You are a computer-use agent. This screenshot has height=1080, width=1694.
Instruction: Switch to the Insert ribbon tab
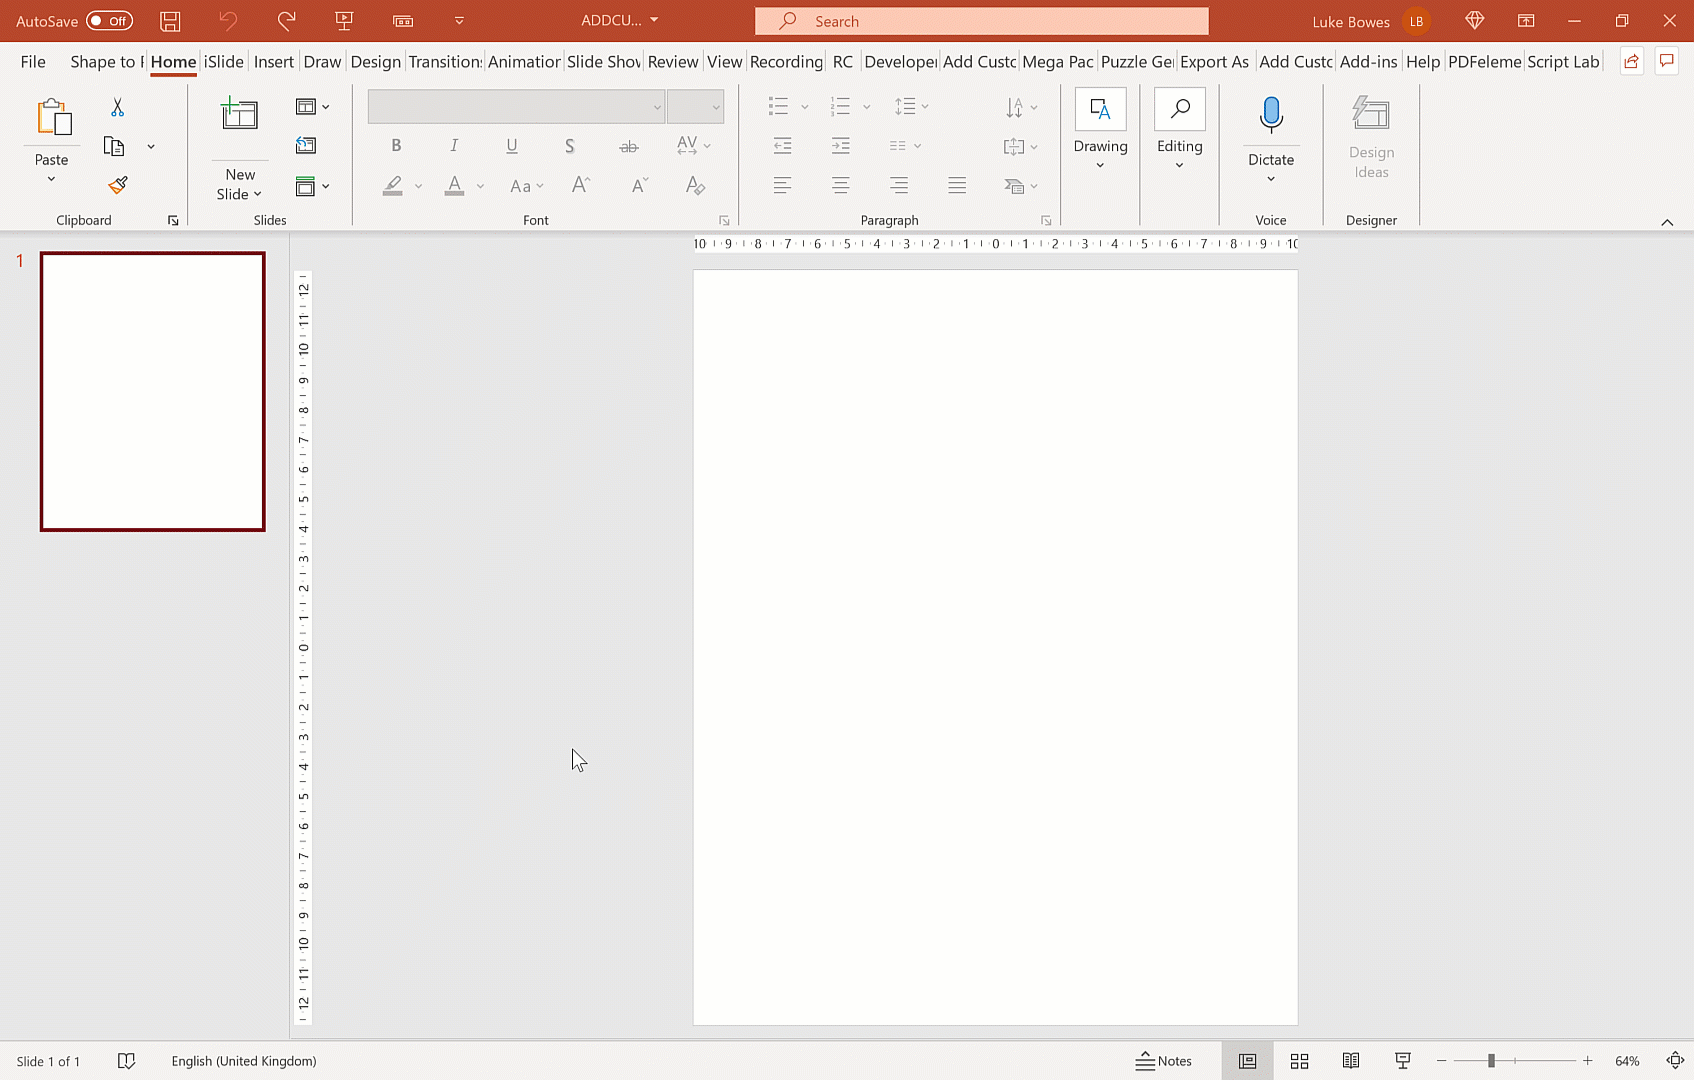274,61
